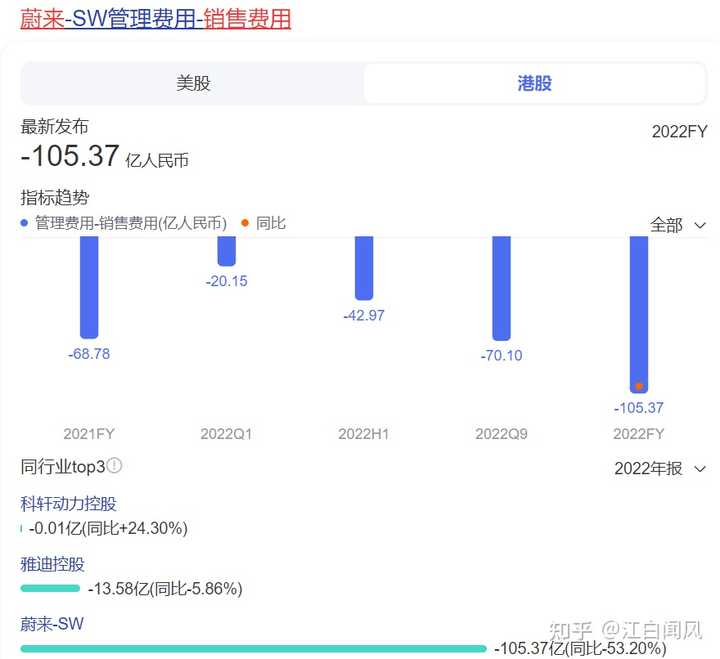The image size is (720, 659).
Task: Toggle the 管理费用-销售费用(亿人民币) legend item
Action: (x=124, y=223)
